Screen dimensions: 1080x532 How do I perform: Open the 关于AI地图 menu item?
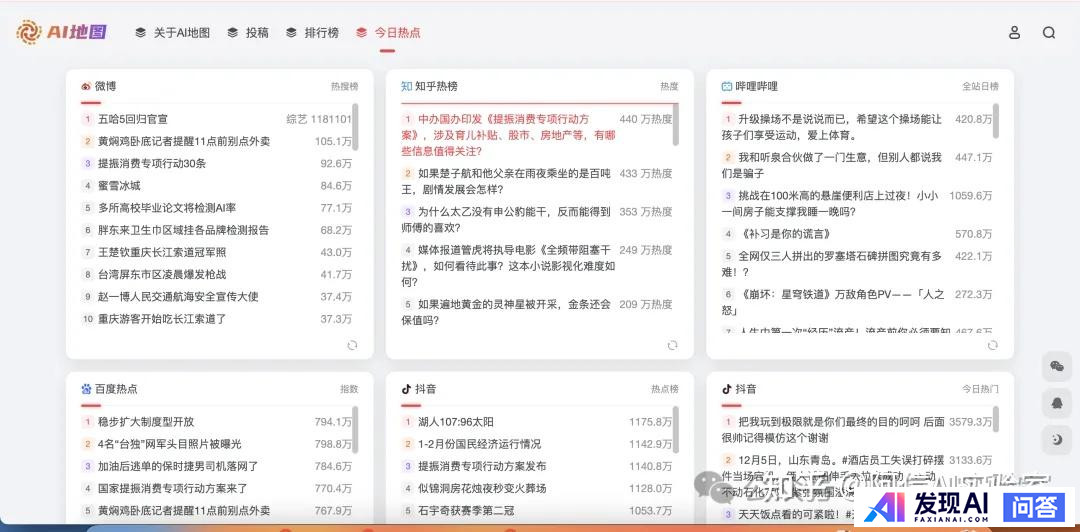(172, 32)
